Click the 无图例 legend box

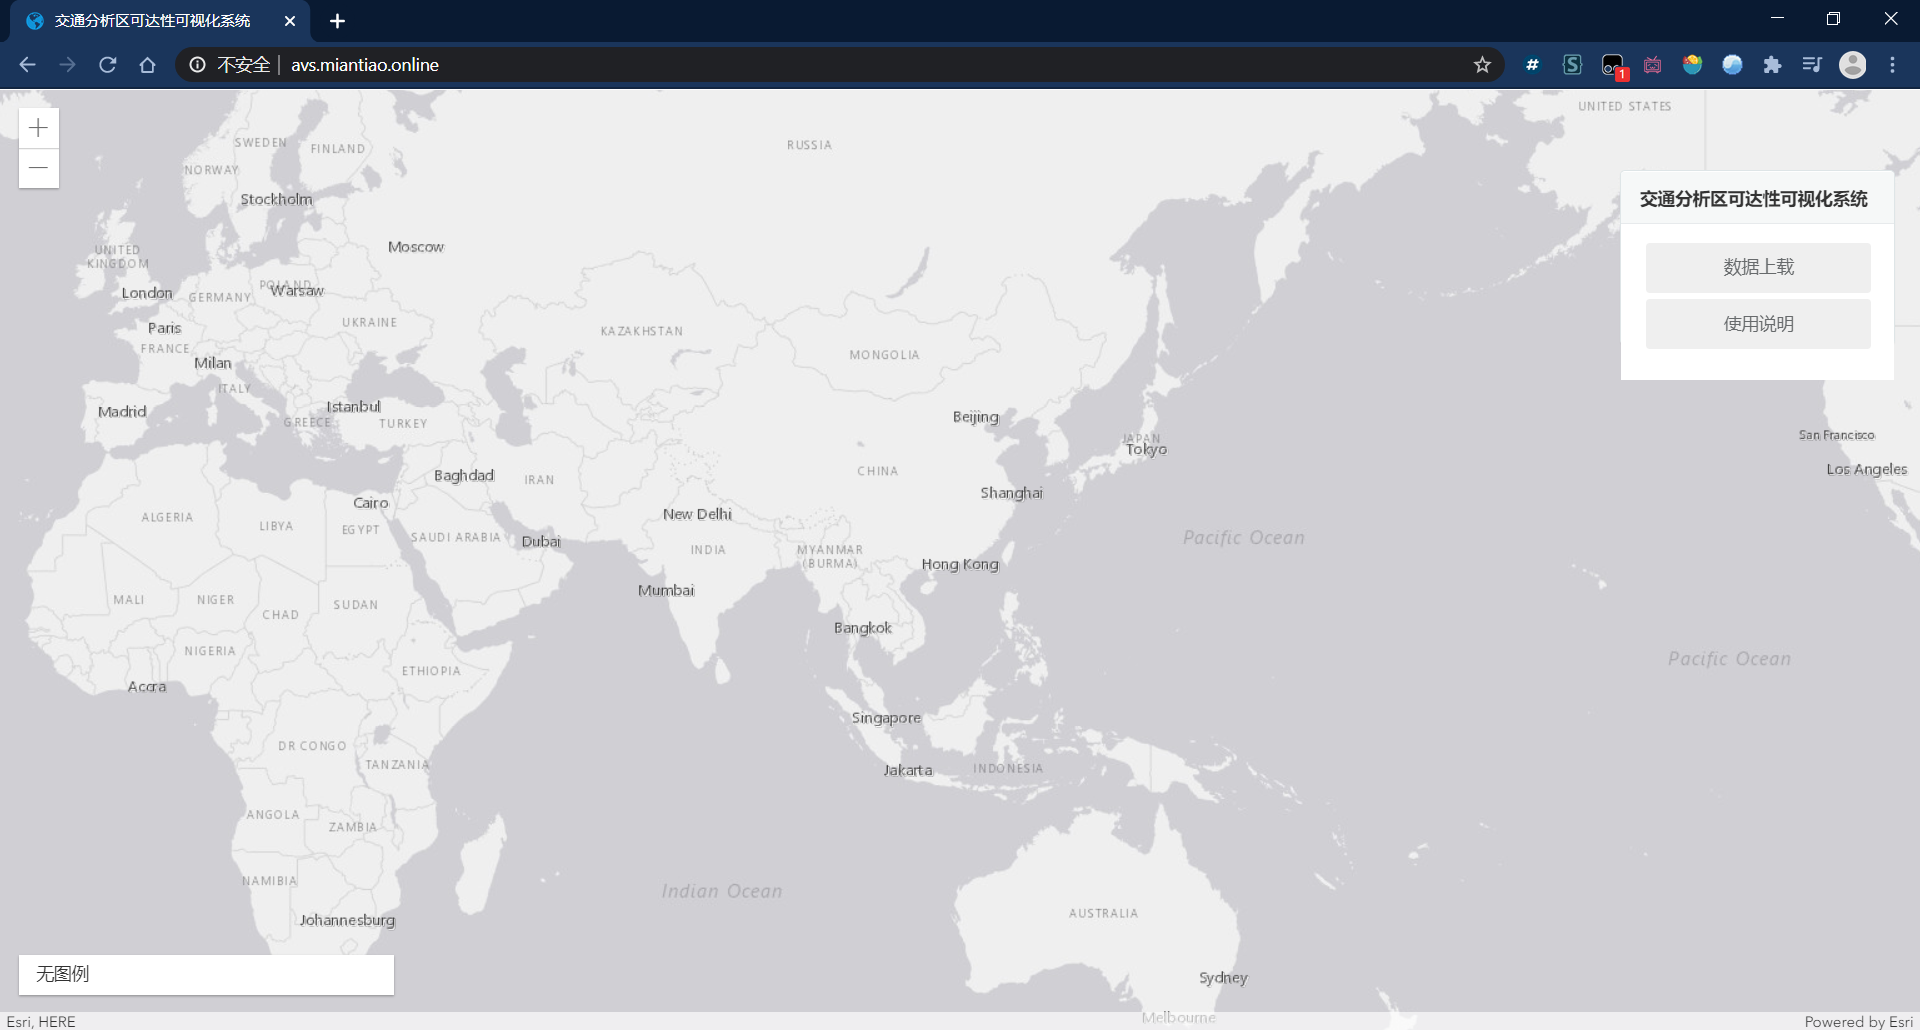tap(206, 974)
